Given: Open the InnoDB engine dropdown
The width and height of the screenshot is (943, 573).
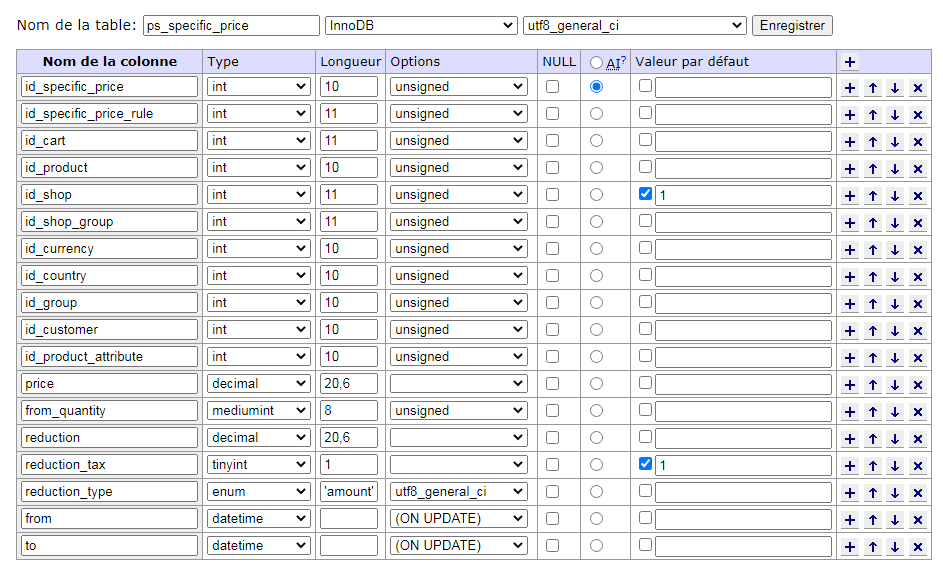Looking at the screenshot, I should pyautogui.click(x=421, y=25).
